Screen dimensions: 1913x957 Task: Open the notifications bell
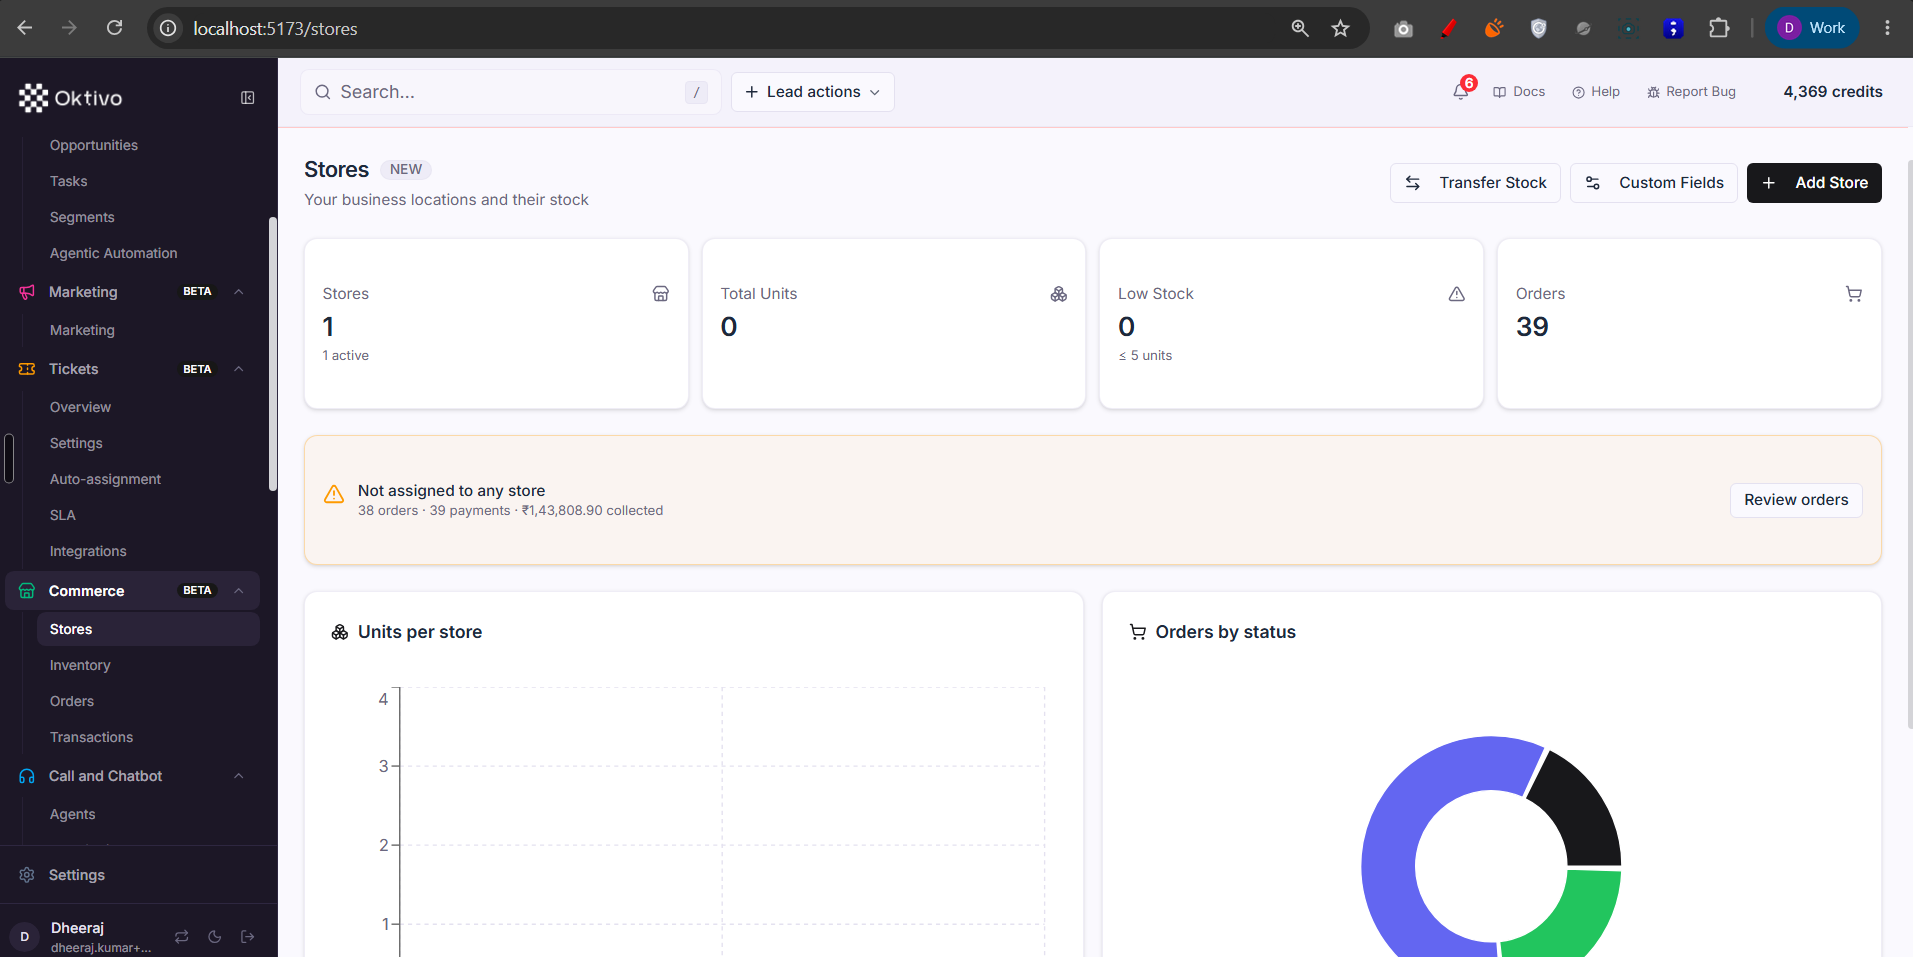click(x=1461, y=92)
